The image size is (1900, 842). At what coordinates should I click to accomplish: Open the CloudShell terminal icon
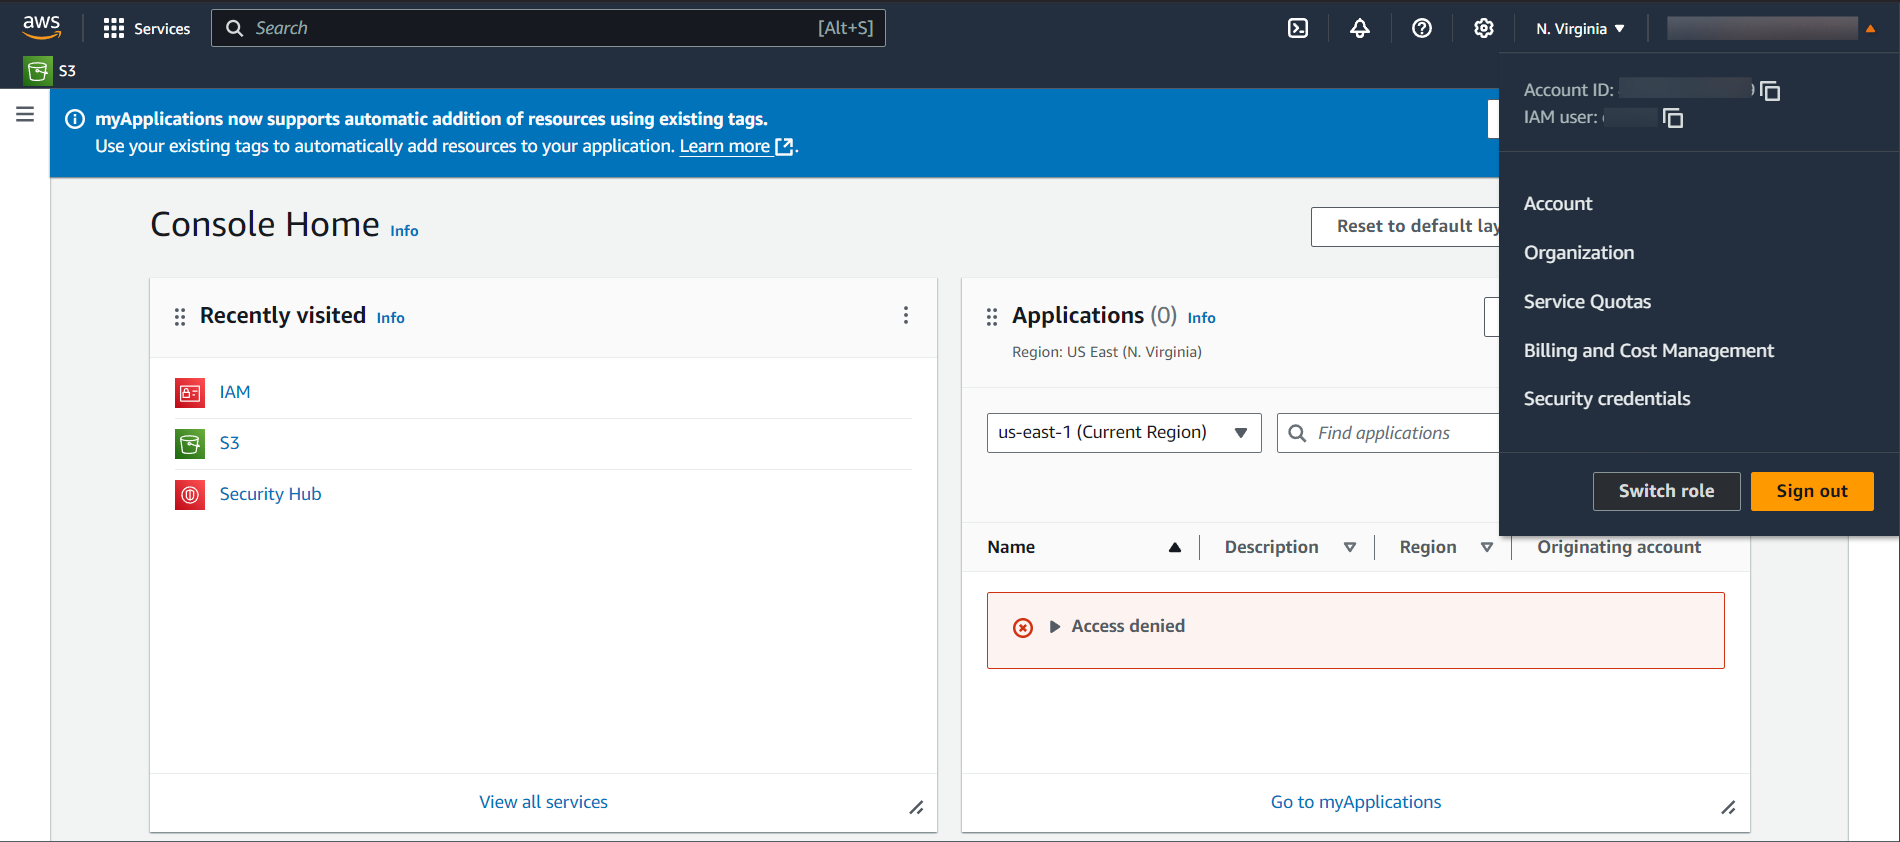(1298, 28)
